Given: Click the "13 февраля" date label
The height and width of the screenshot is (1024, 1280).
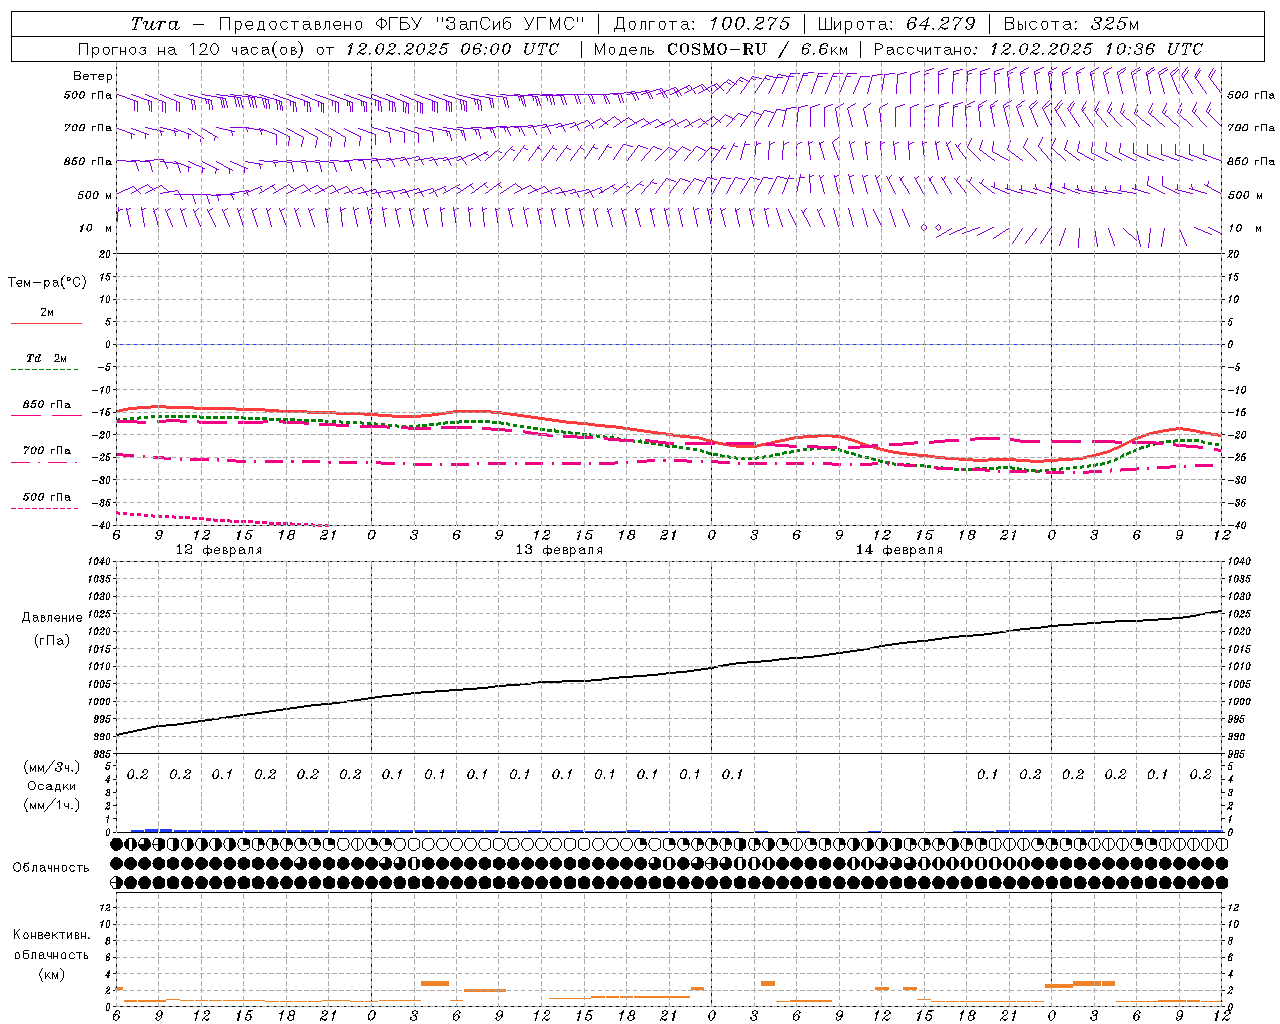Looking at the screenshot, I should tap(559, 550).
